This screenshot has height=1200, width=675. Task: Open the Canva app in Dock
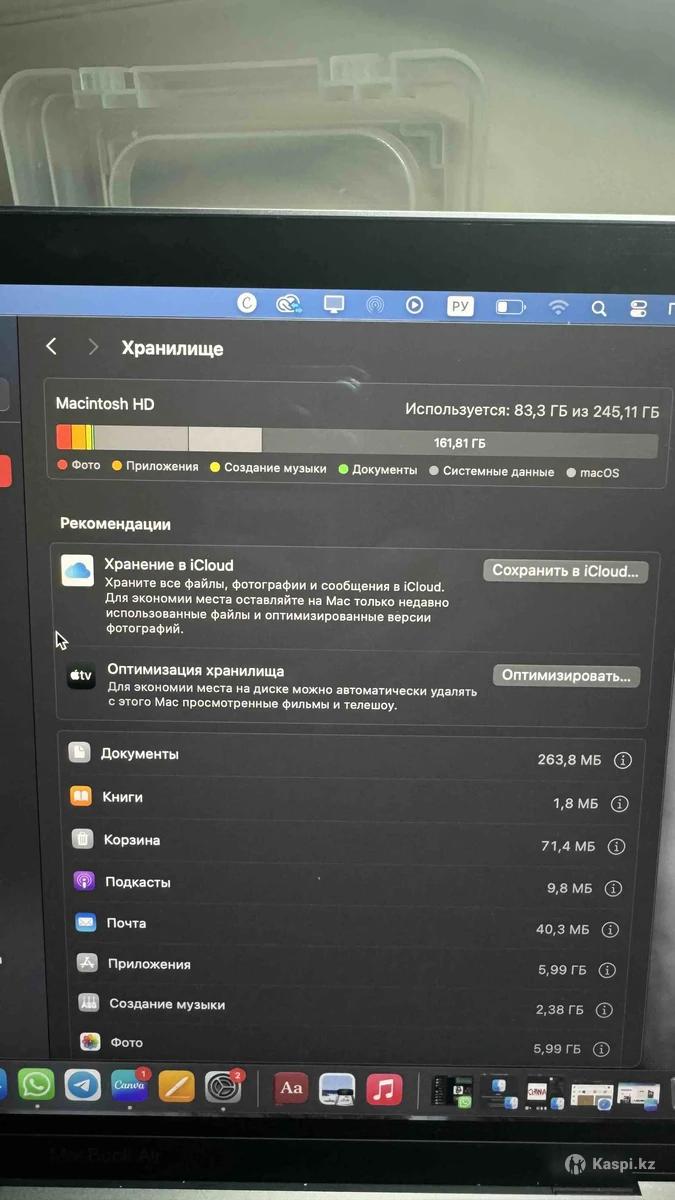point(129,1087)
